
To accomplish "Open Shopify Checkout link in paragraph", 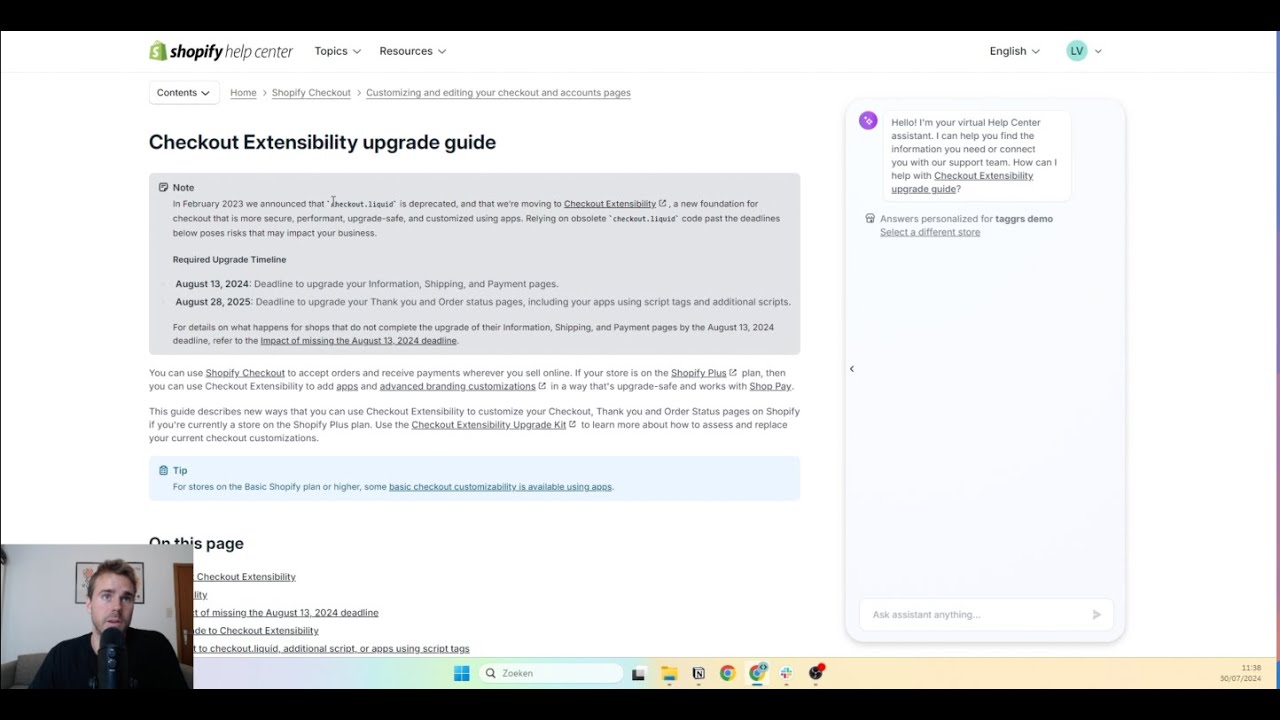I will tap(245, 373).
